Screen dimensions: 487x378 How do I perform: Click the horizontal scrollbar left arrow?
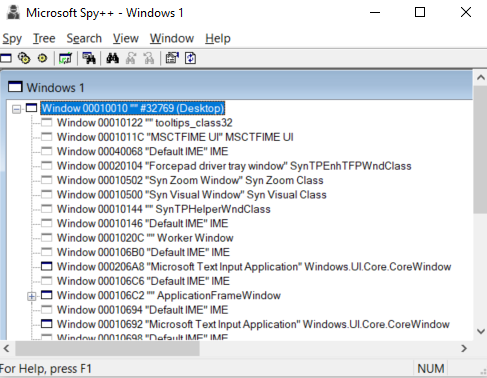[x=6, y=349]
